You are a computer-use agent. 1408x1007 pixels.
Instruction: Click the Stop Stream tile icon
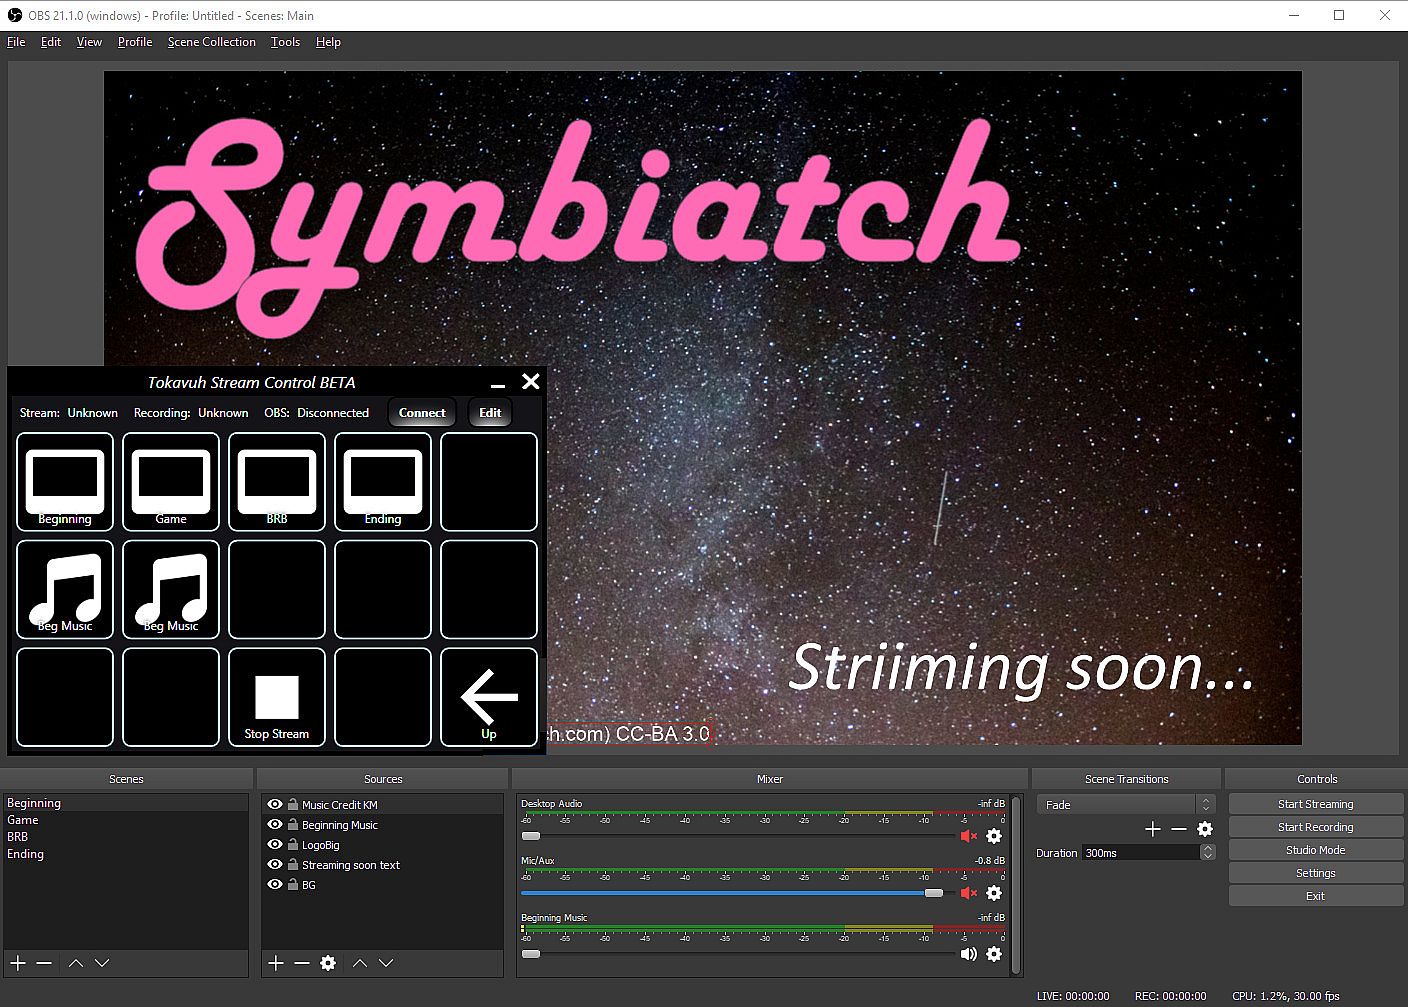pos(277,697)
